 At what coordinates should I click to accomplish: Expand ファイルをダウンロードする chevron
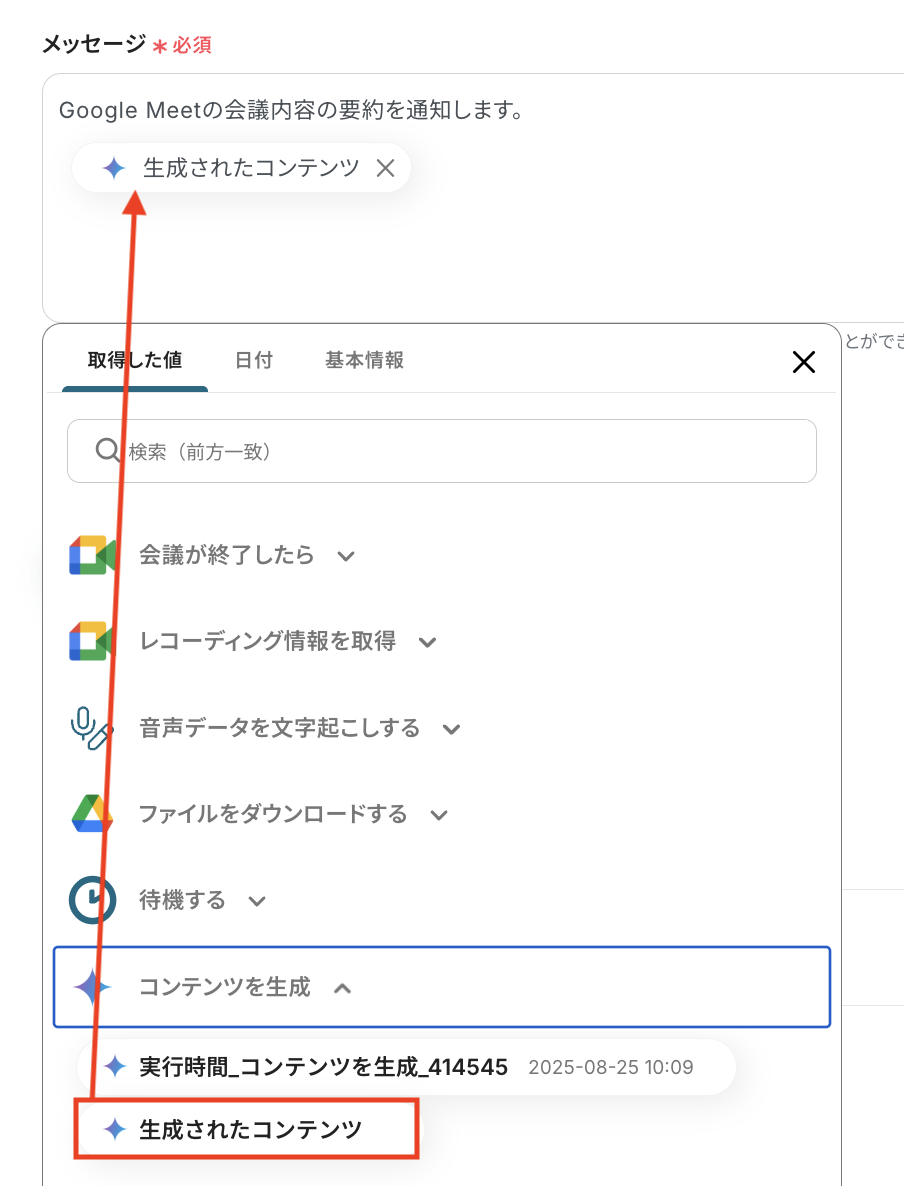pos(439,815)
